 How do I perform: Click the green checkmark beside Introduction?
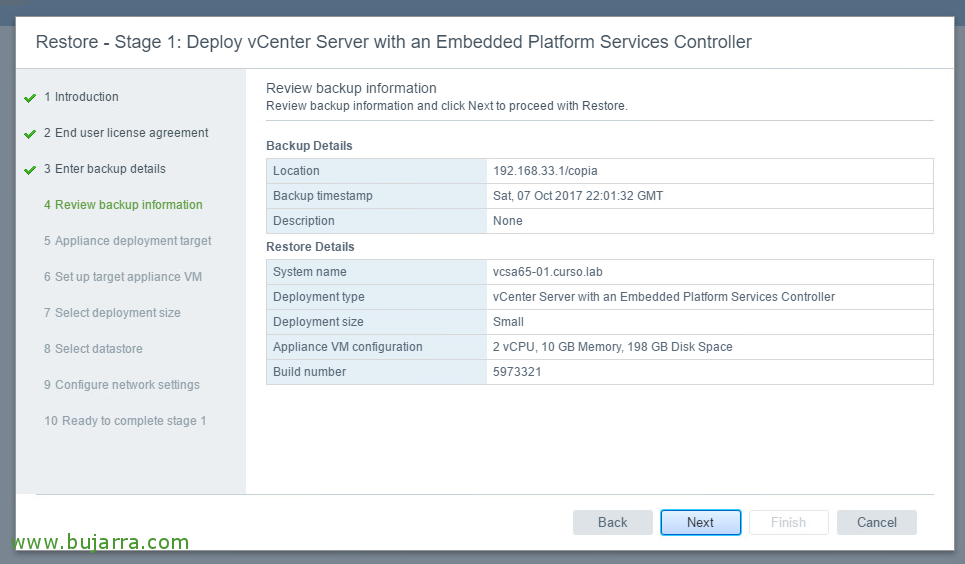(30, 98)
